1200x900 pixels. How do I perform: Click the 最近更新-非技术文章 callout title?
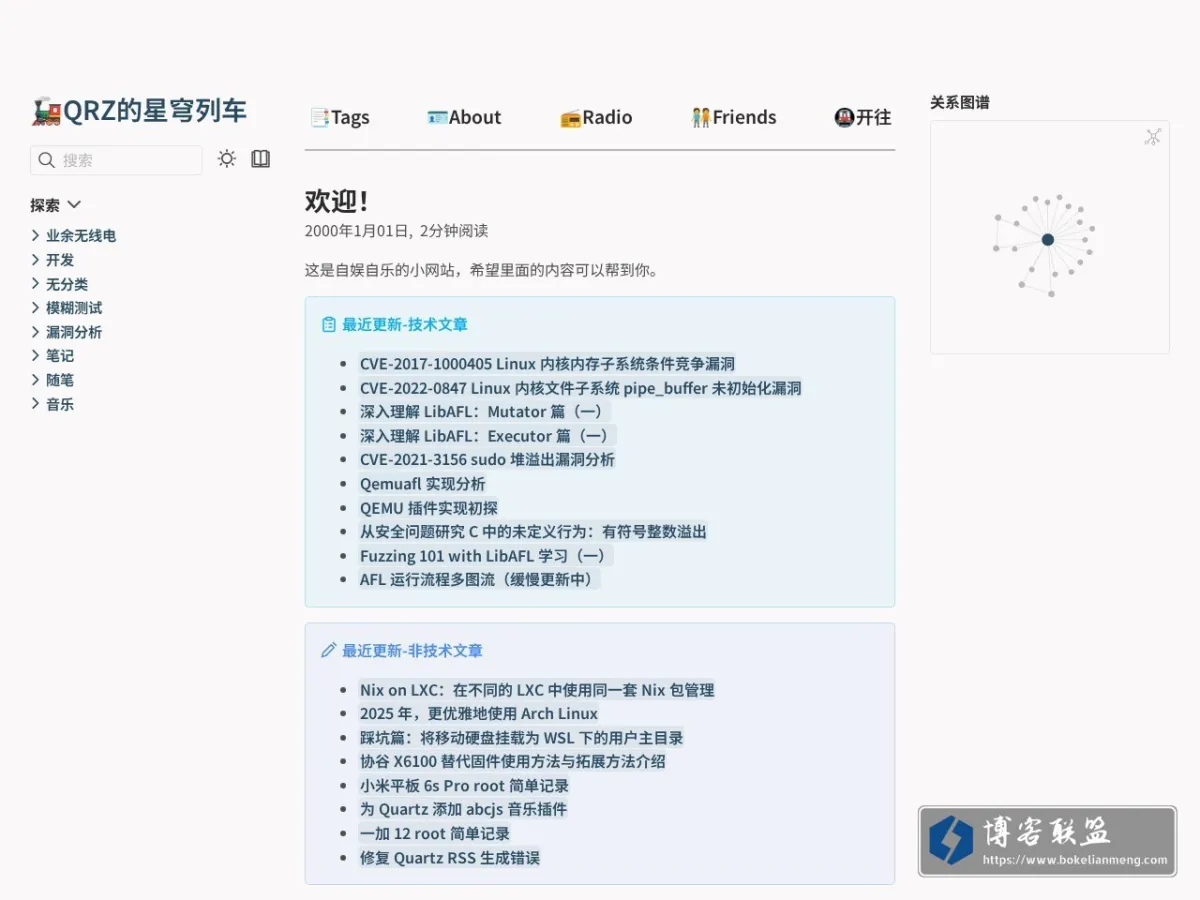point(412,651)
